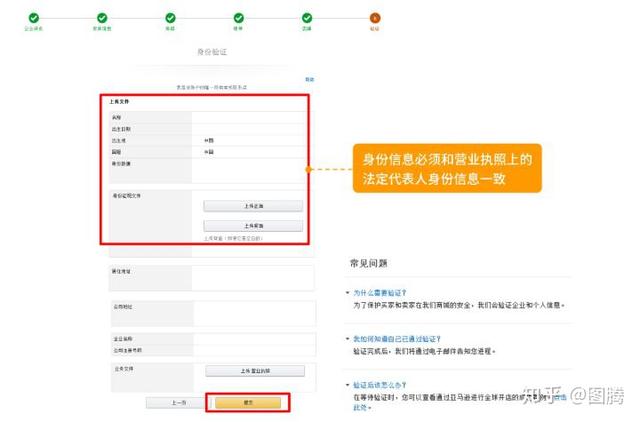The height and width of the screenshot is (422, 640).
Task: Click the blue help link above the form
Action: point(310,79)
